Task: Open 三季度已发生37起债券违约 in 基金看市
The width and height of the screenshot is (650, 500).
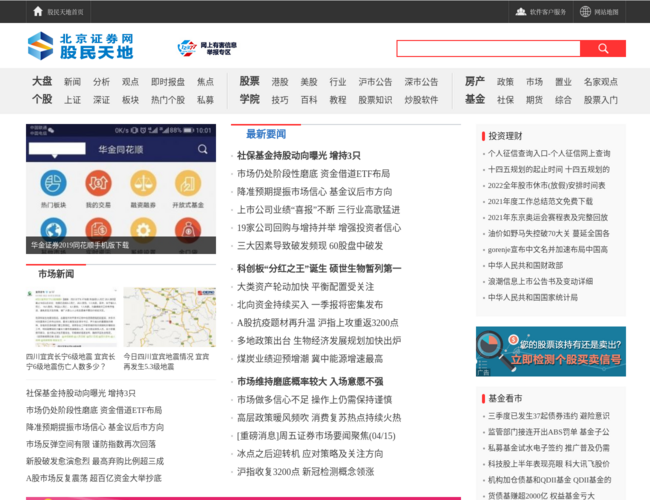Action: 549,416
